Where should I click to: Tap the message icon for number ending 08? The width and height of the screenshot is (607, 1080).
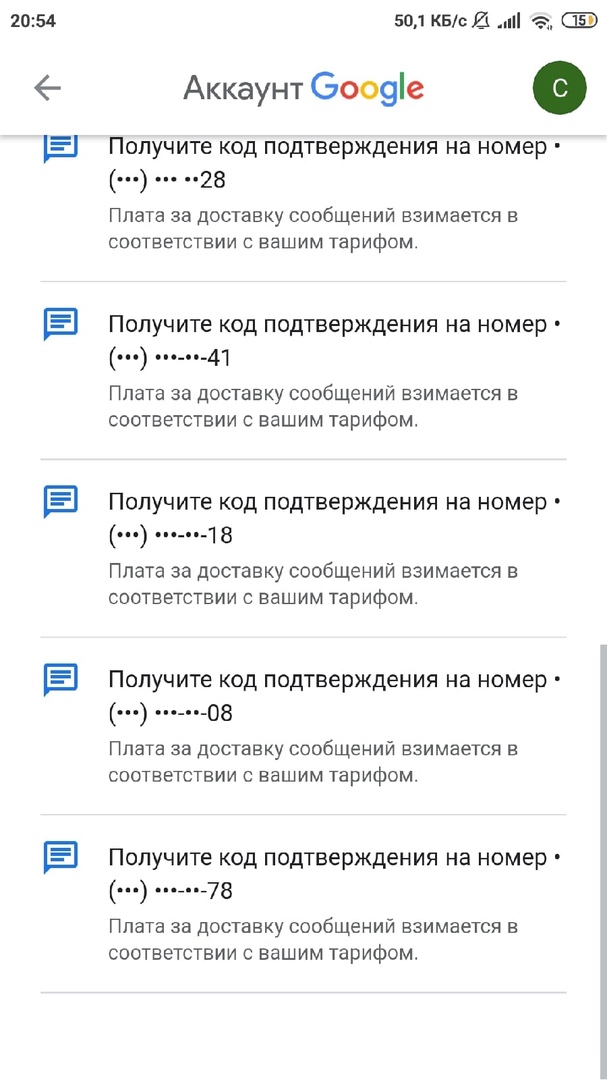[x=61, y=680]
